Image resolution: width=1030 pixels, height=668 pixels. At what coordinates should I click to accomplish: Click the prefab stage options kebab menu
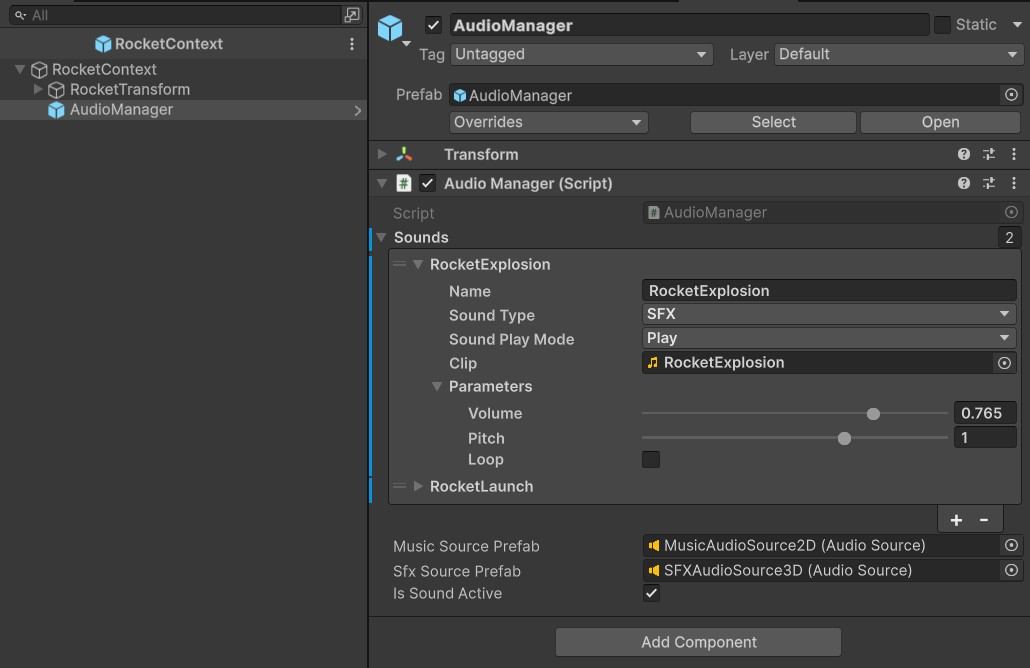pyautogui.click(x=352, y=44)
